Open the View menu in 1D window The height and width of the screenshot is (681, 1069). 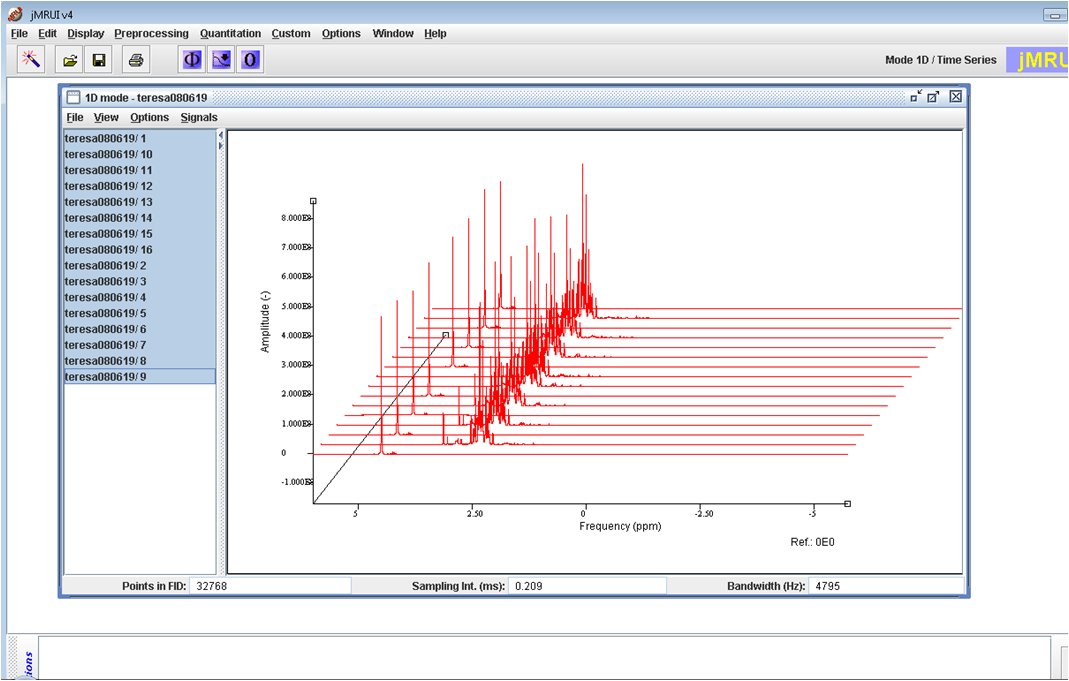106,117
